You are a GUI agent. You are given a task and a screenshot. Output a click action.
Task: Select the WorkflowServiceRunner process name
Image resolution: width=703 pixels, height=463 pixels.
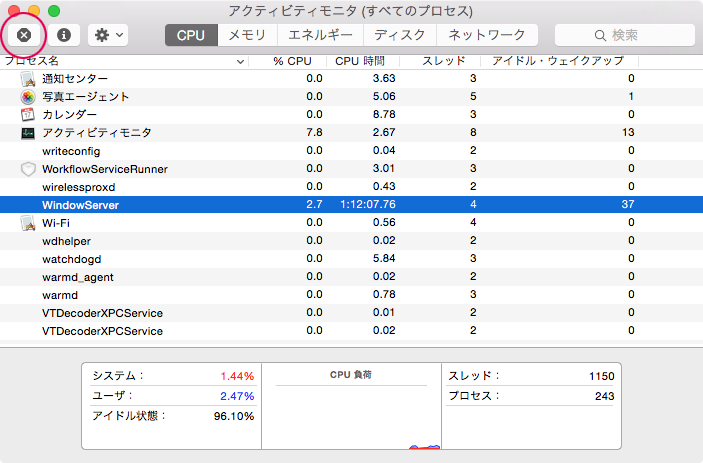[x=105, y=169]
